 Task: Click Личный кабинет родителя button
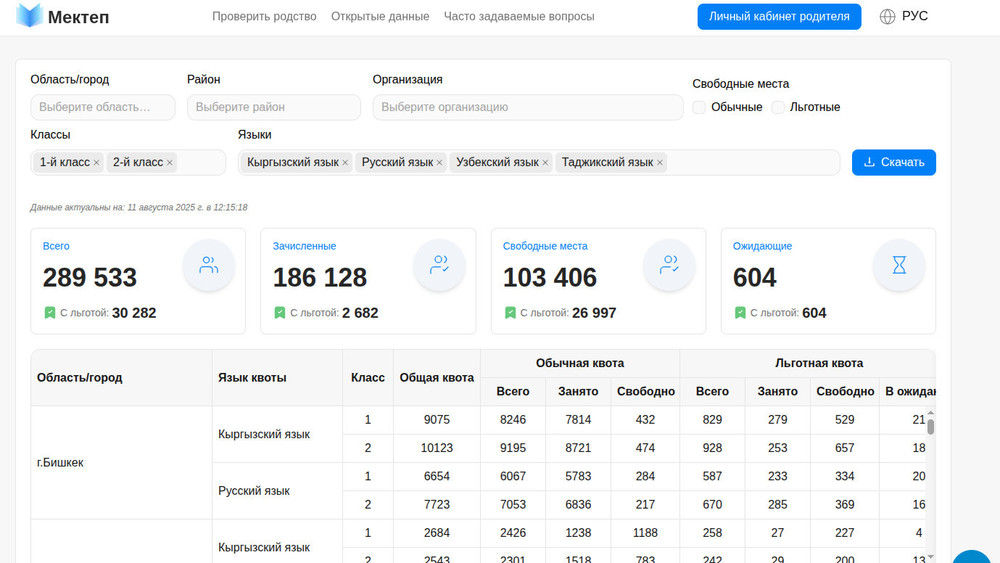point(779,17)
